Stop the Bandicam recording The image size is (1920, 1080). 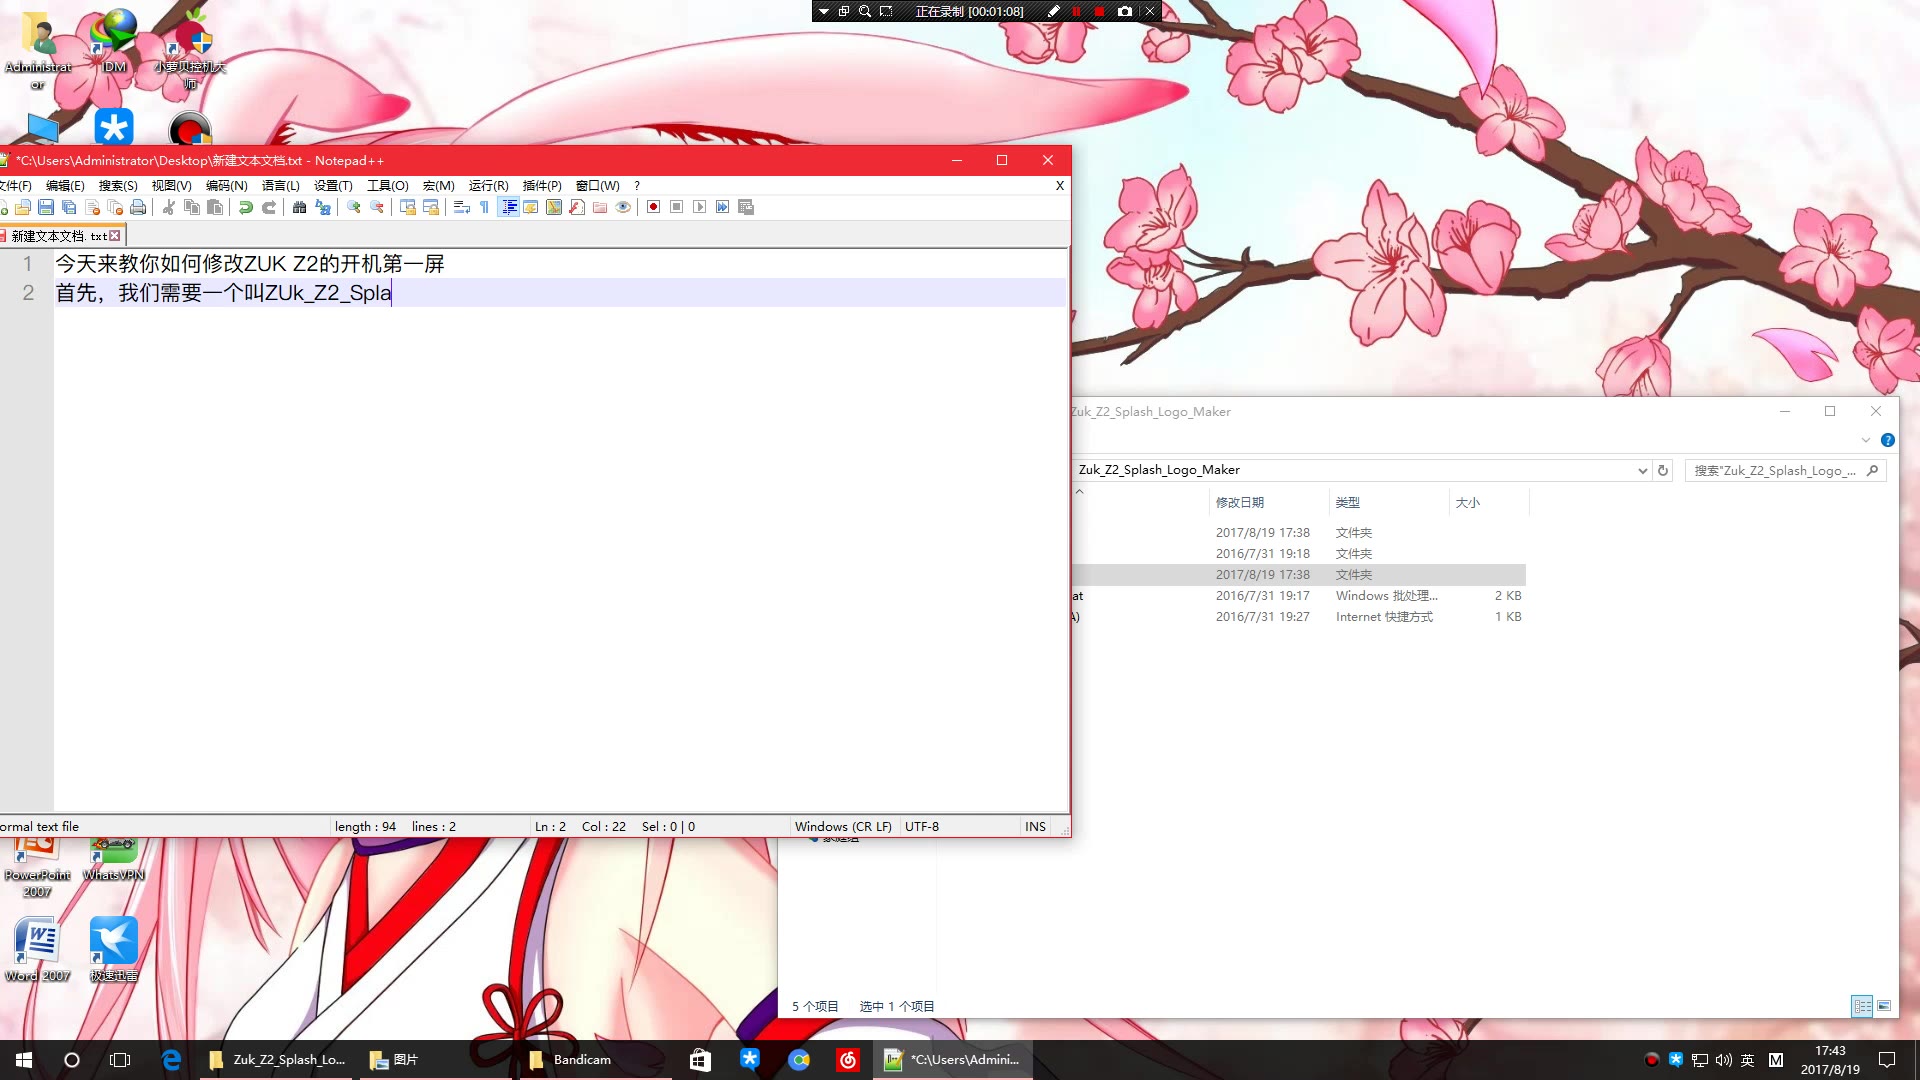[x=1100, y=12]
